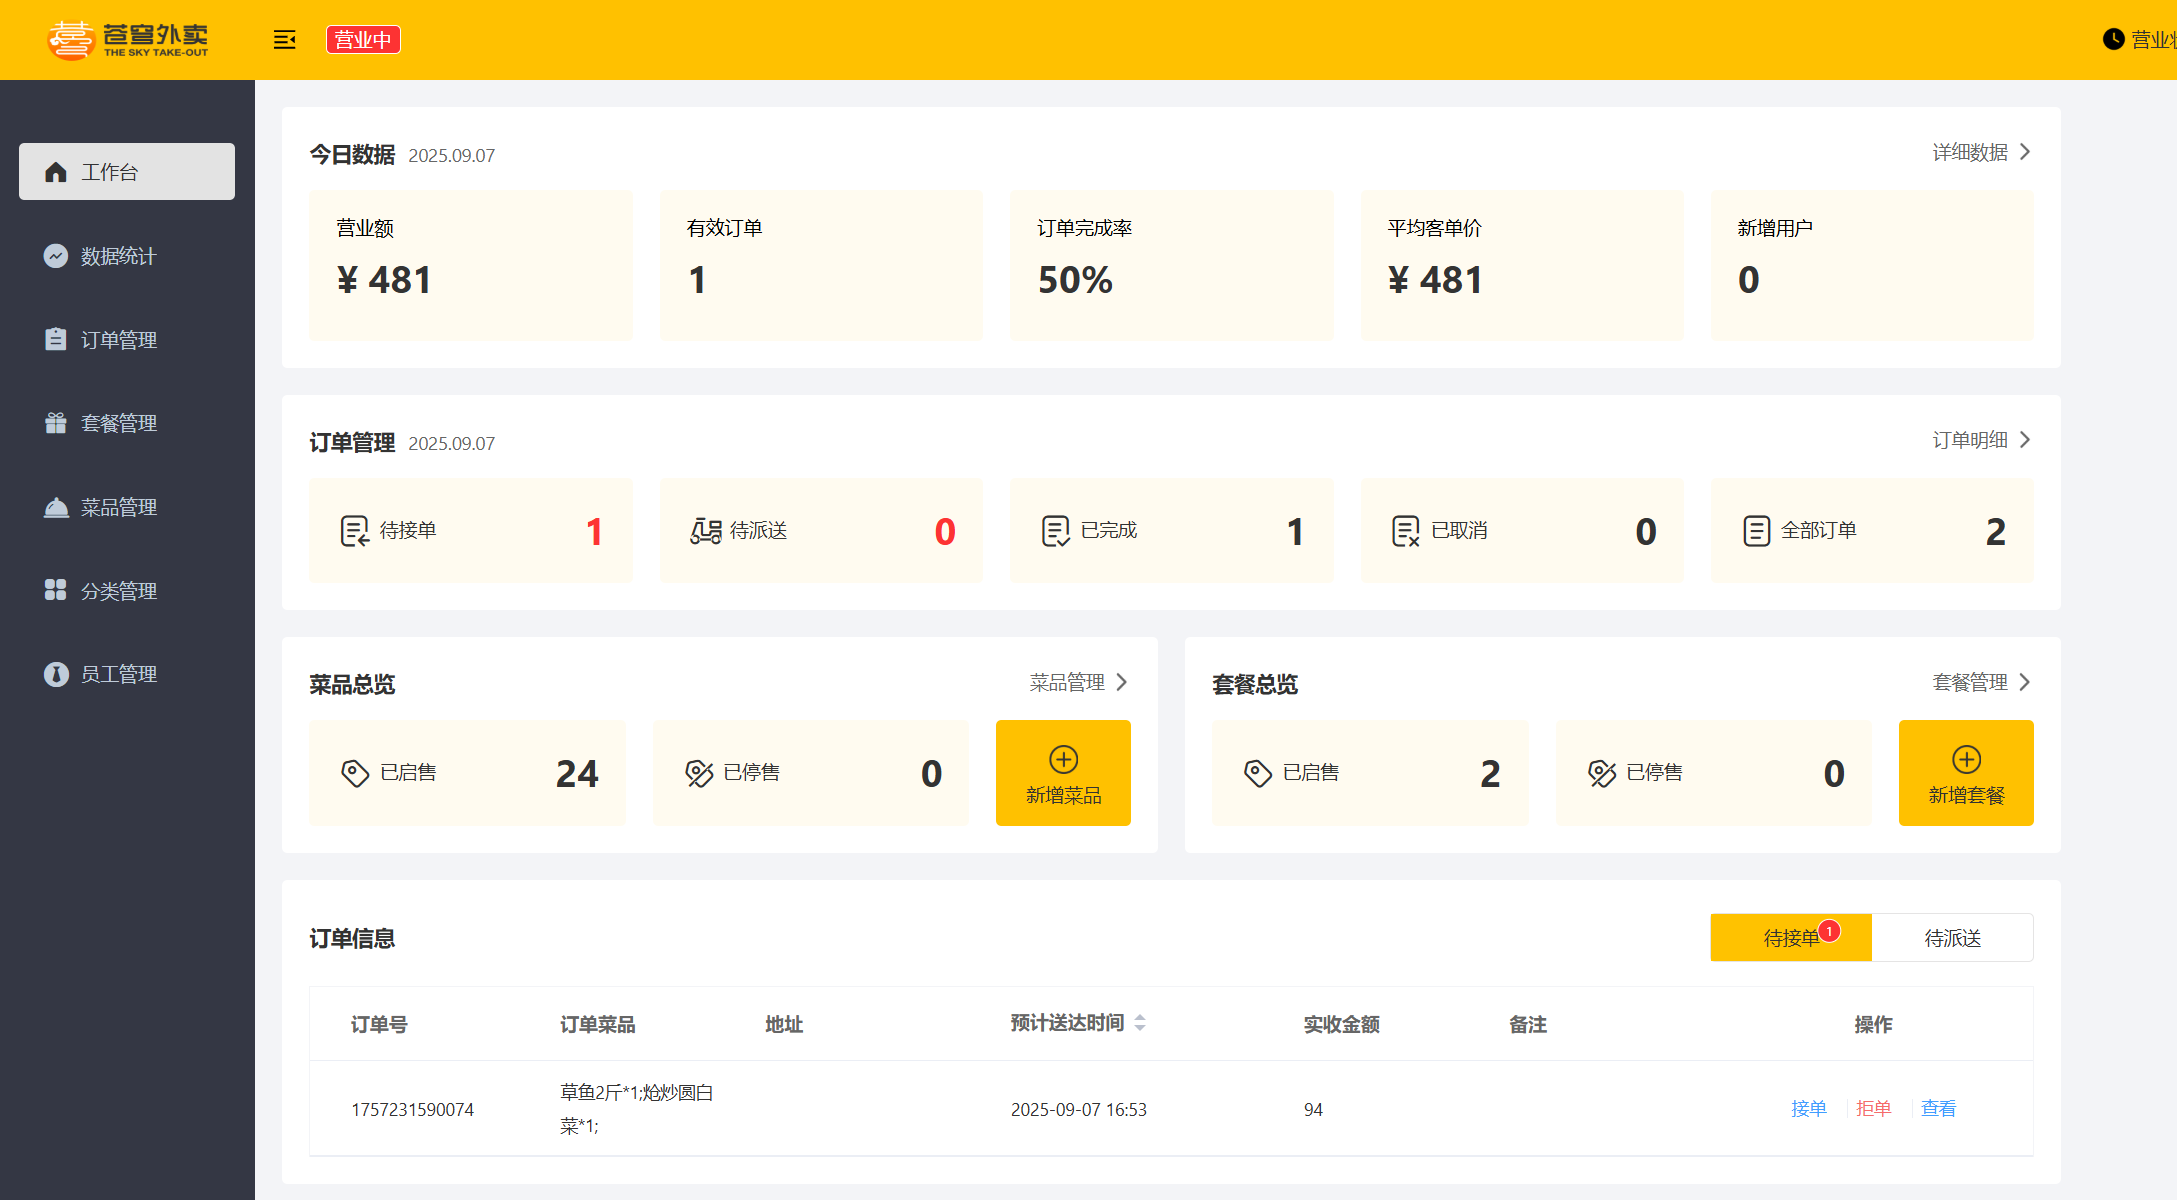2177x1200 pixels.
Task: Click the 已取消 cancelled order icon
Action: pos(1405,531)
